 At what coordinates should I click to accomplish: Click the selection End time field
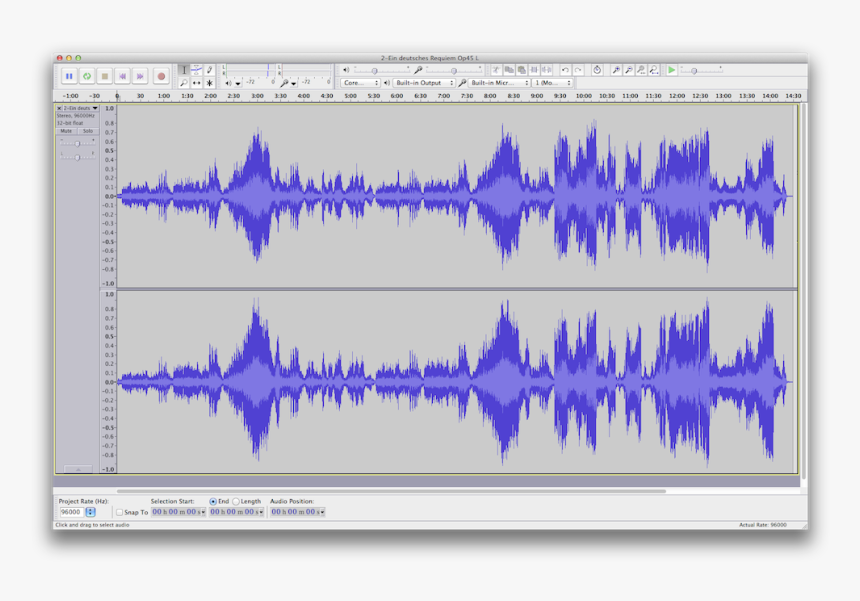point(236,512)
